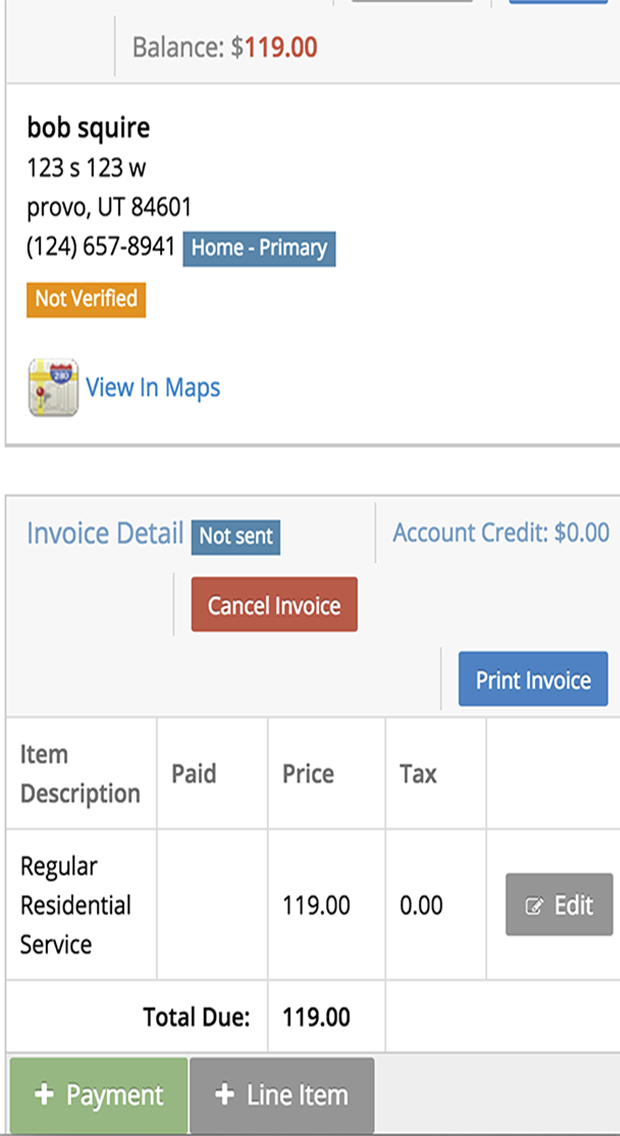Open the Paid column header
Screen dimensions: 620x1136
tap(194, 773)
